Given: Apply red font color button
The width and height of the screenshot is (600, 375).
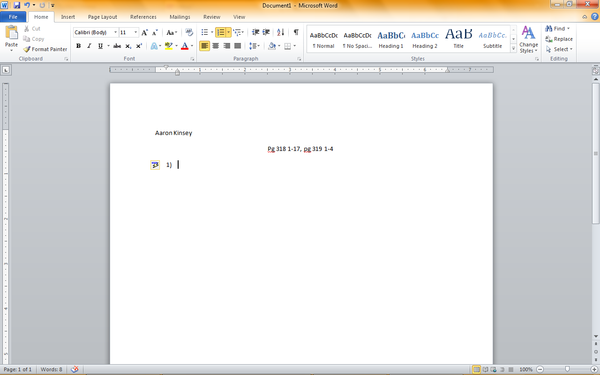Looking at the screenshot, I should [185, 46].
